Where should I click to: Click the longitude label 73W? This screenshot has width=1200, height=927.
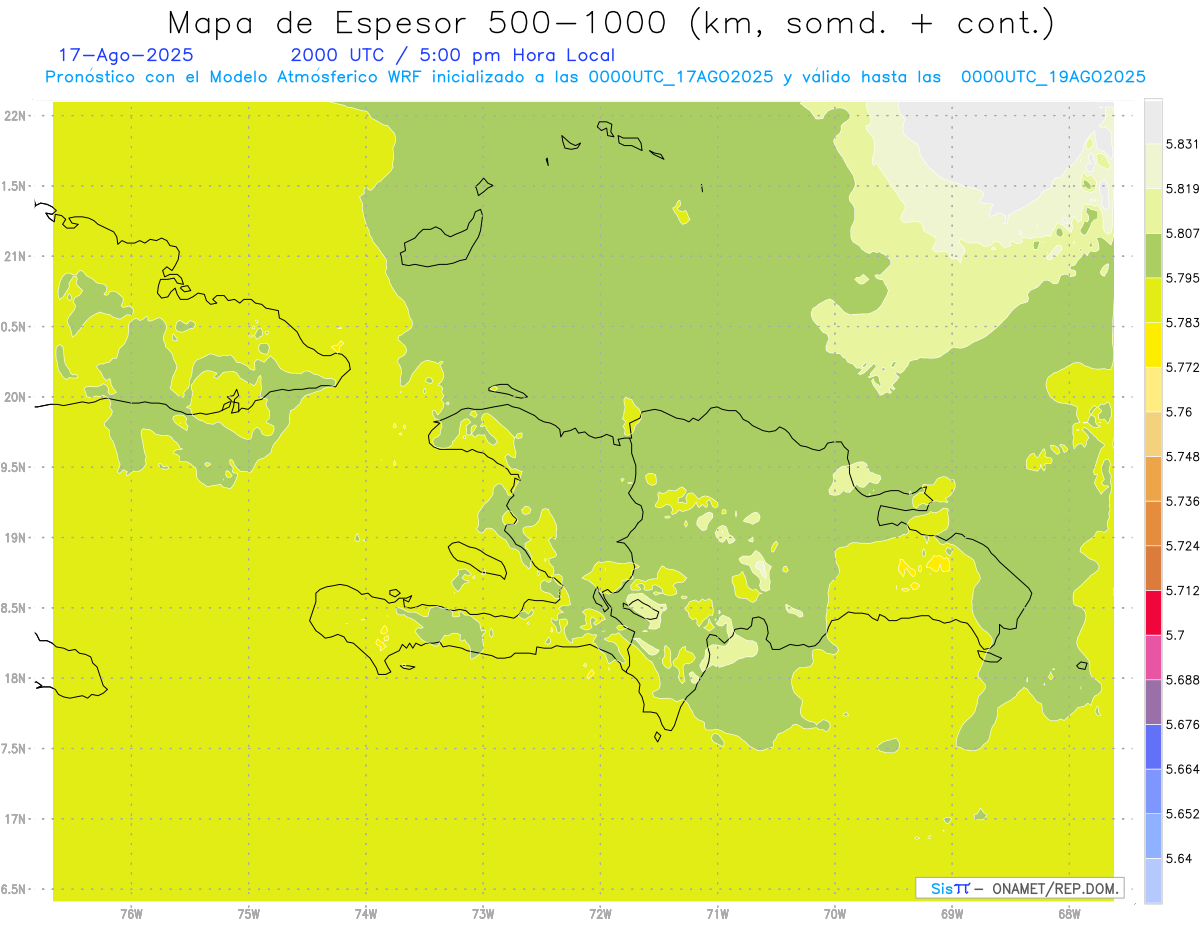point(483,913)
